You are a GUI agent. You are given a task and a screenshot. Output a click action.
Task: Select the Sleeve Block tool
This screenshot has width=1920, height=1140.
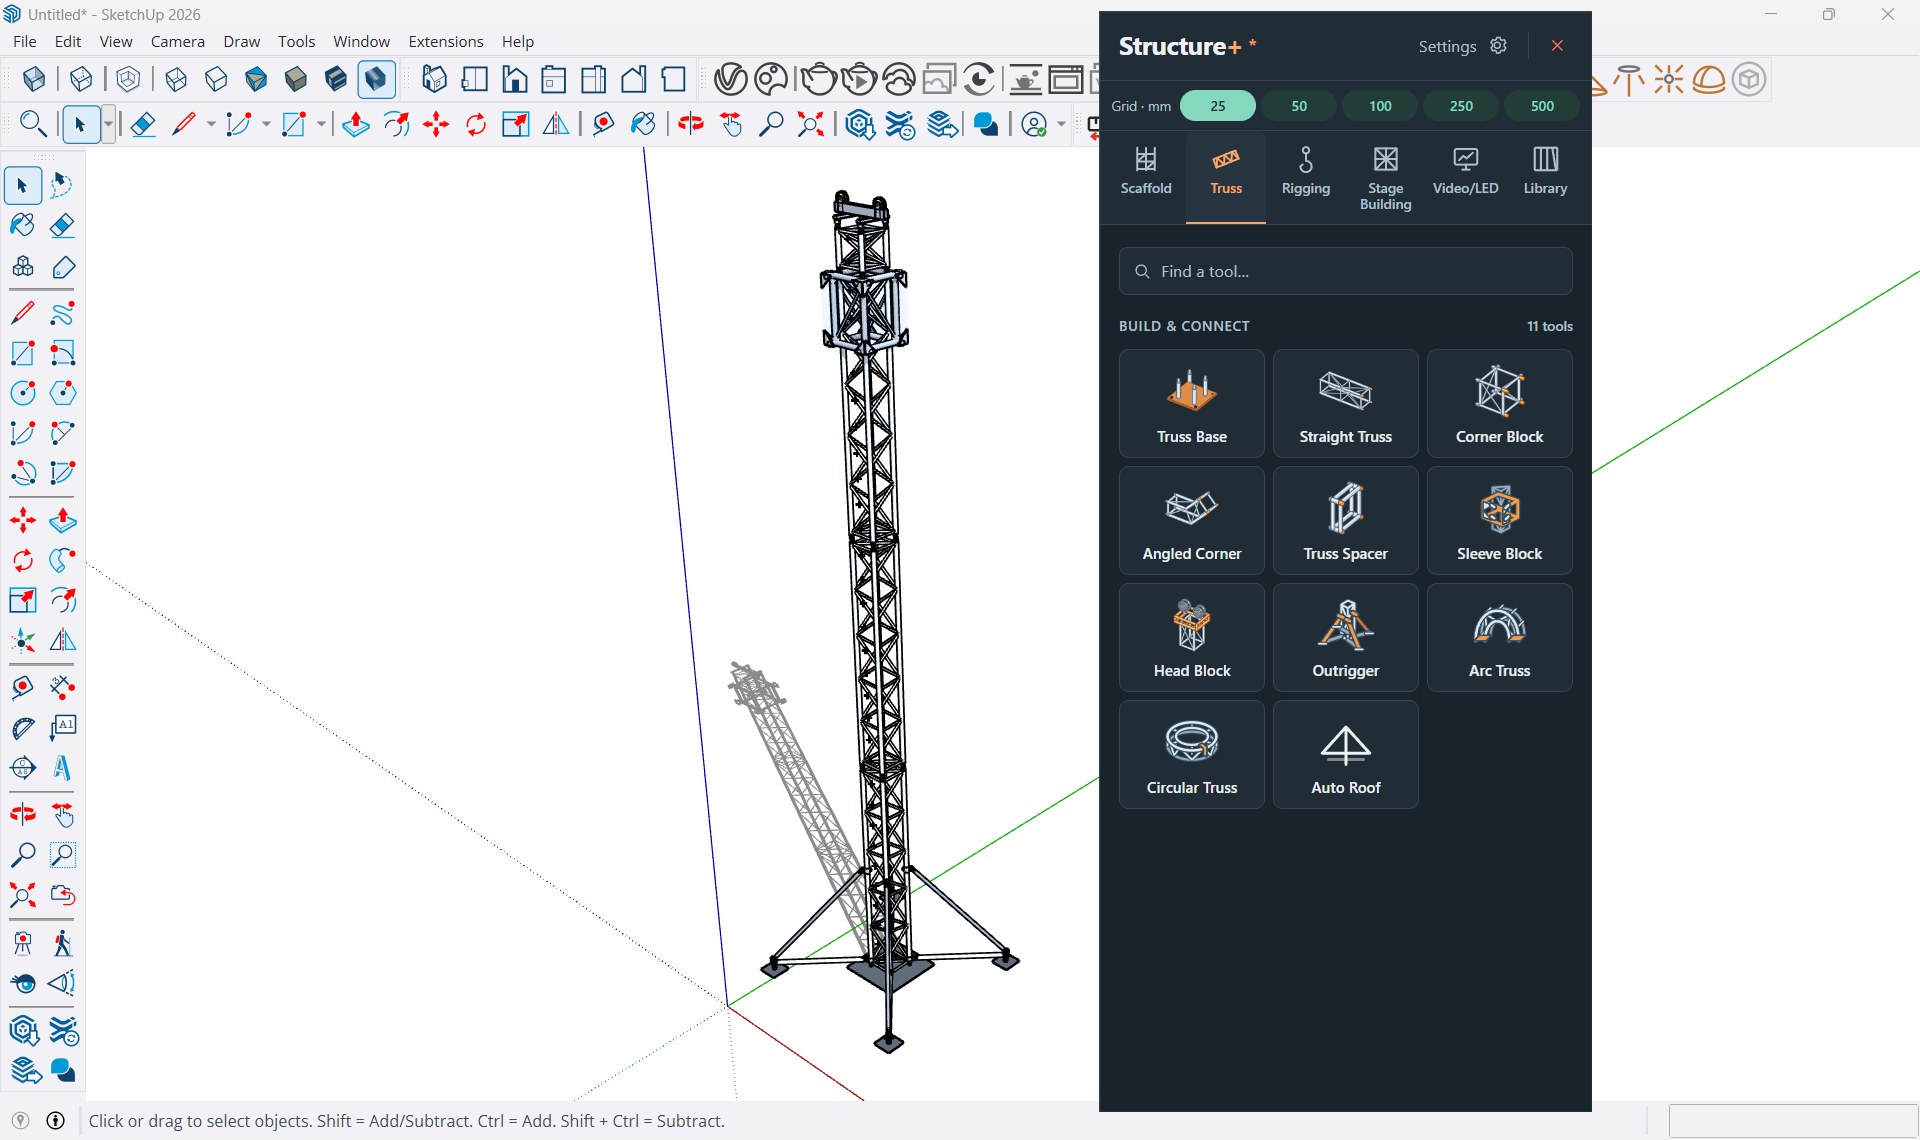coord(1499,520)
